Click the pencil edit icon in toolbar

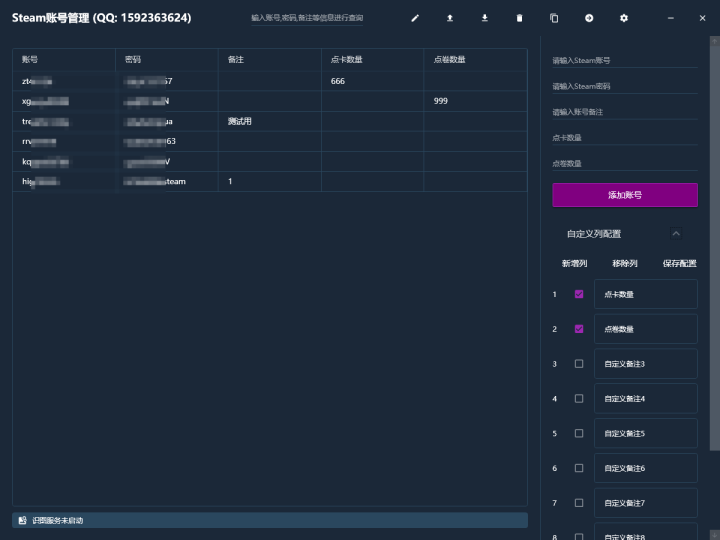click(415, 18)
